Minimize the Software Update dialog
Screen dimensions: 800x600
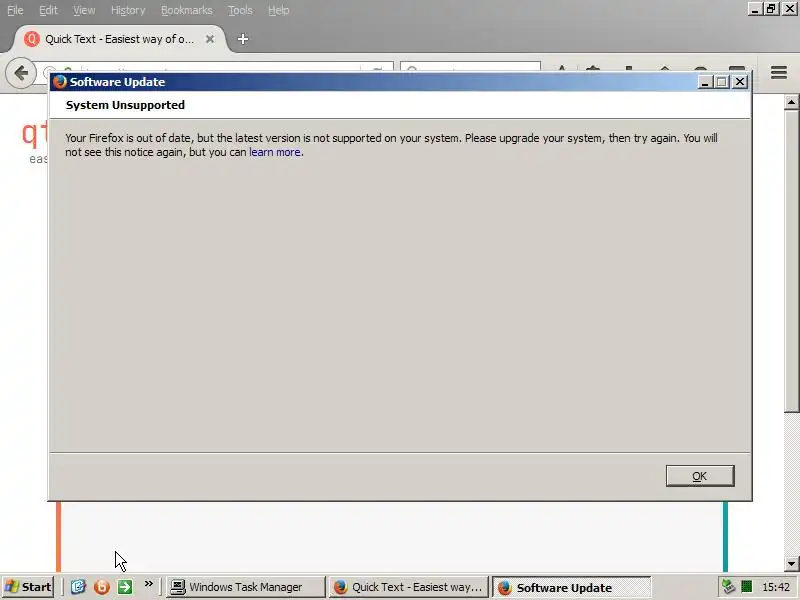point(705,82)
